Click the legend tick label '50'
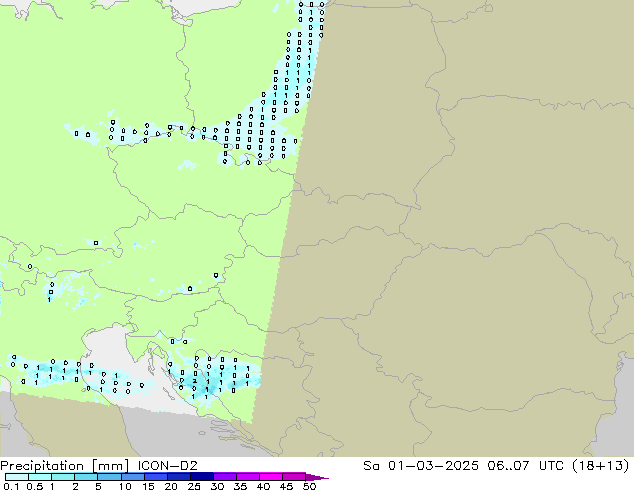Image resolution: width=634 pixels, height=490 pixels. 309,486
